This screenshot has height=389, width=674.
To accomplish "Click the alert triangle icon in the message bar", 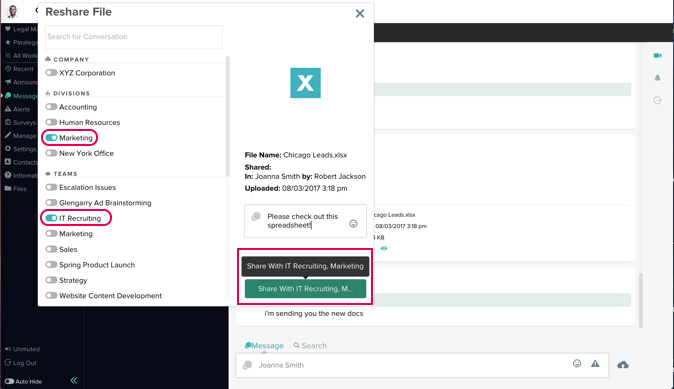I will [x=595, y=364].
